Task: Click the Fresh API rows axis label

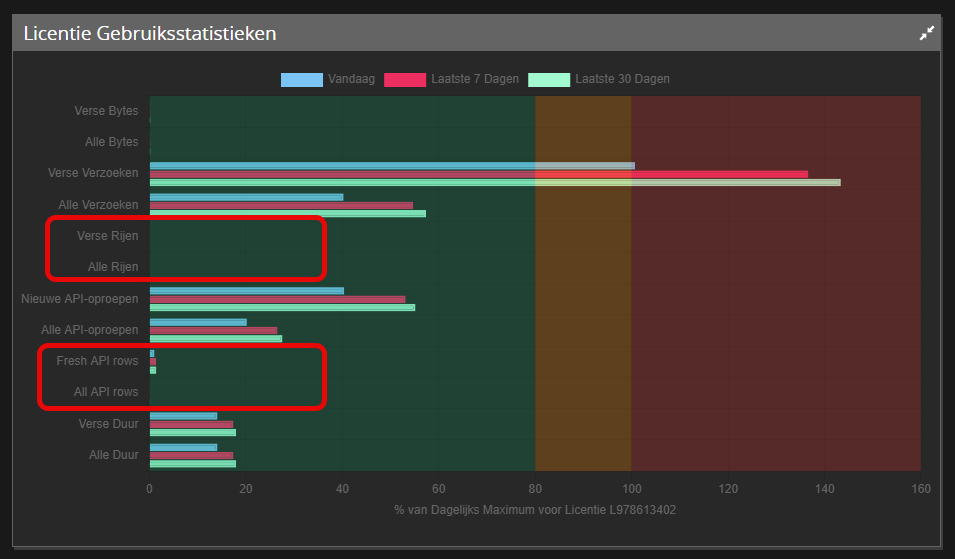Action: pyautogui.click(x=97, y=361)
